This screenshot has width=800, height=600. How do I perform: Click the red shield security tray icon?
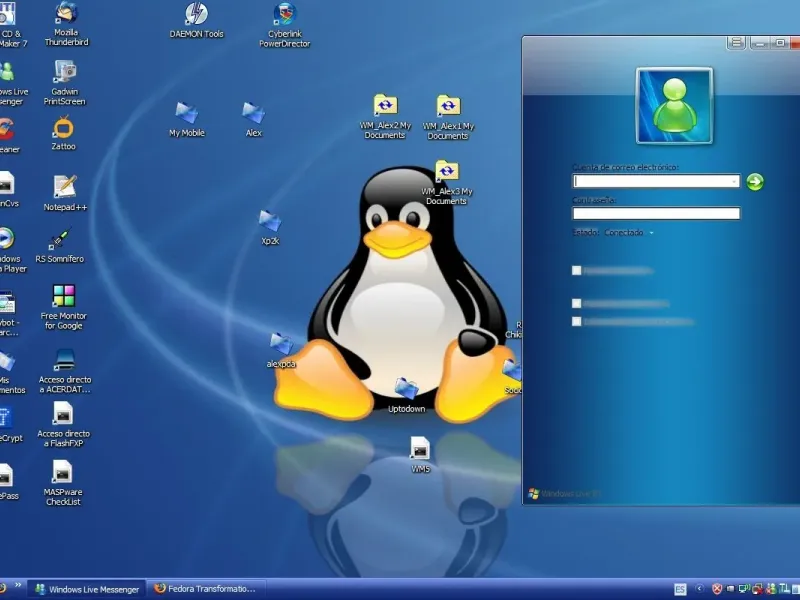(717, 589)
